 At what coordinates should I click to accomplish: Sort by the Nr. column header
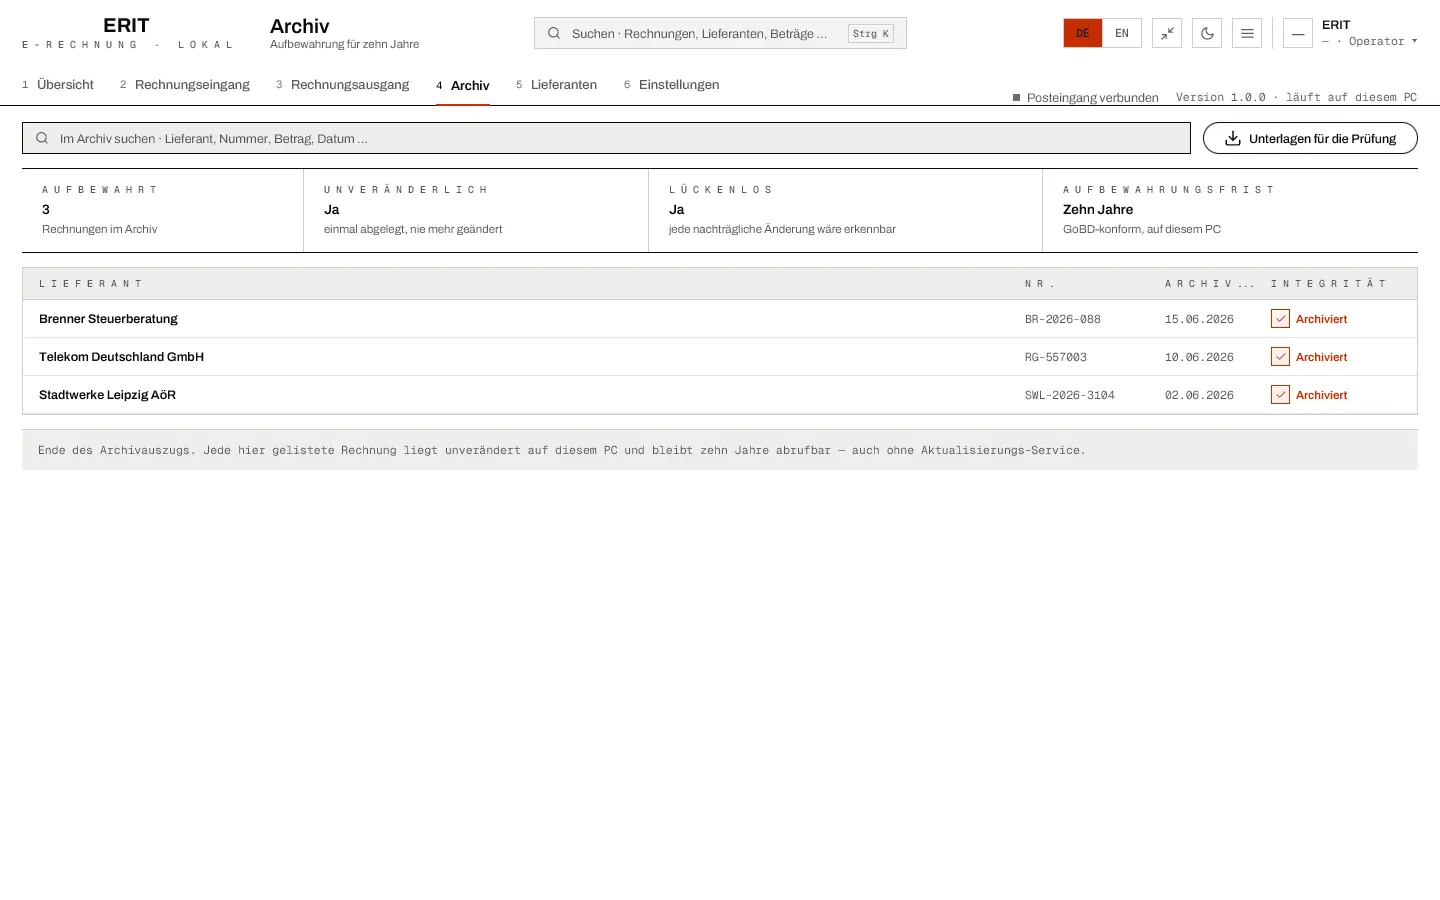[x=1040, y=284]
